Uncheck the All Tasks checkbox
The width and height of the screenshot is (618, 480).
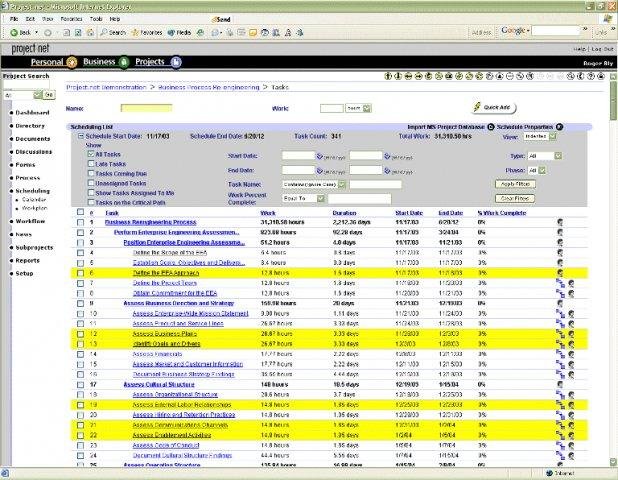coord(89,155)
